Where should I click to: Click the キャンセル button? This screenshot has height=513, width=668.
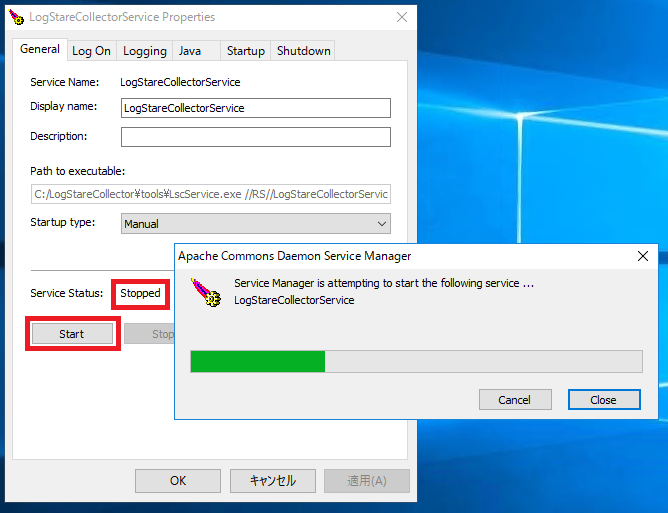[273, 481]
